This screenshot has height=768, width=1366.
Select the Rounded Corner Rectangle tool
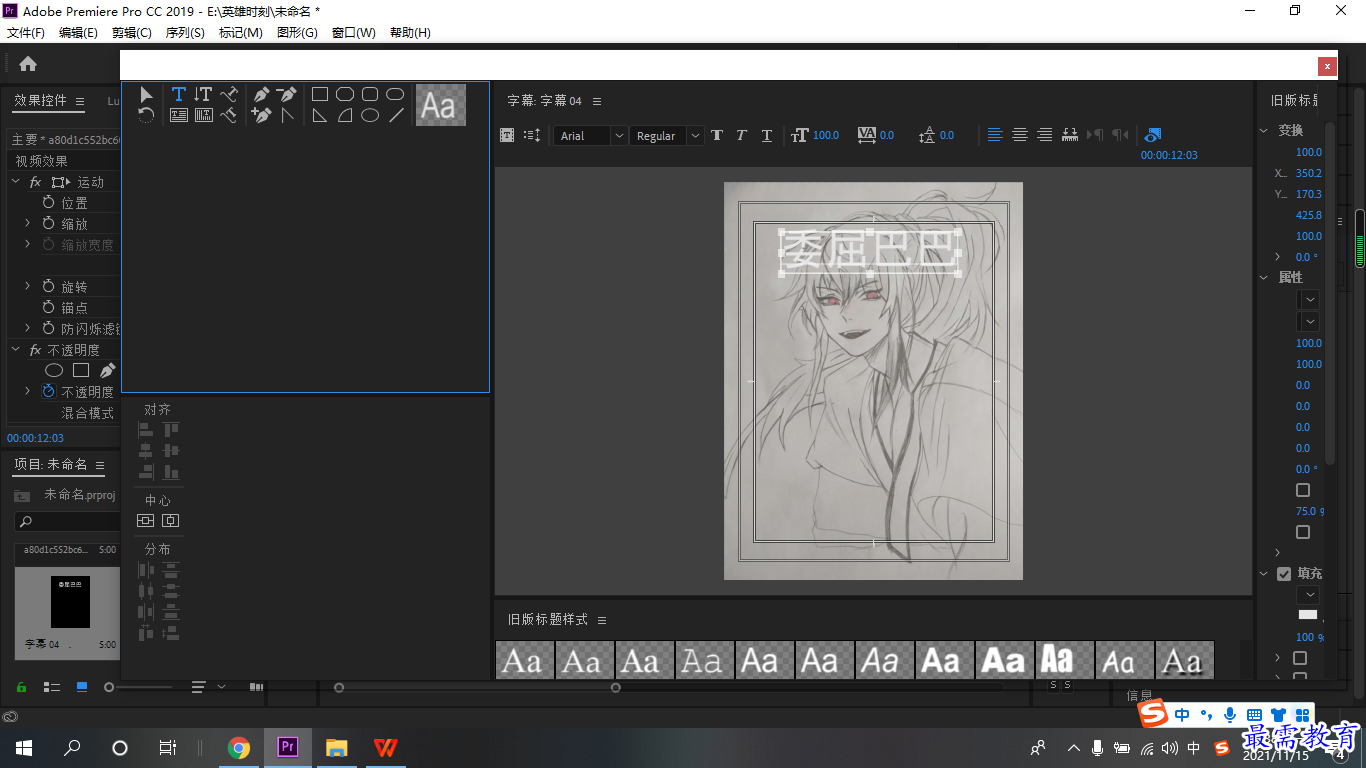370,94
